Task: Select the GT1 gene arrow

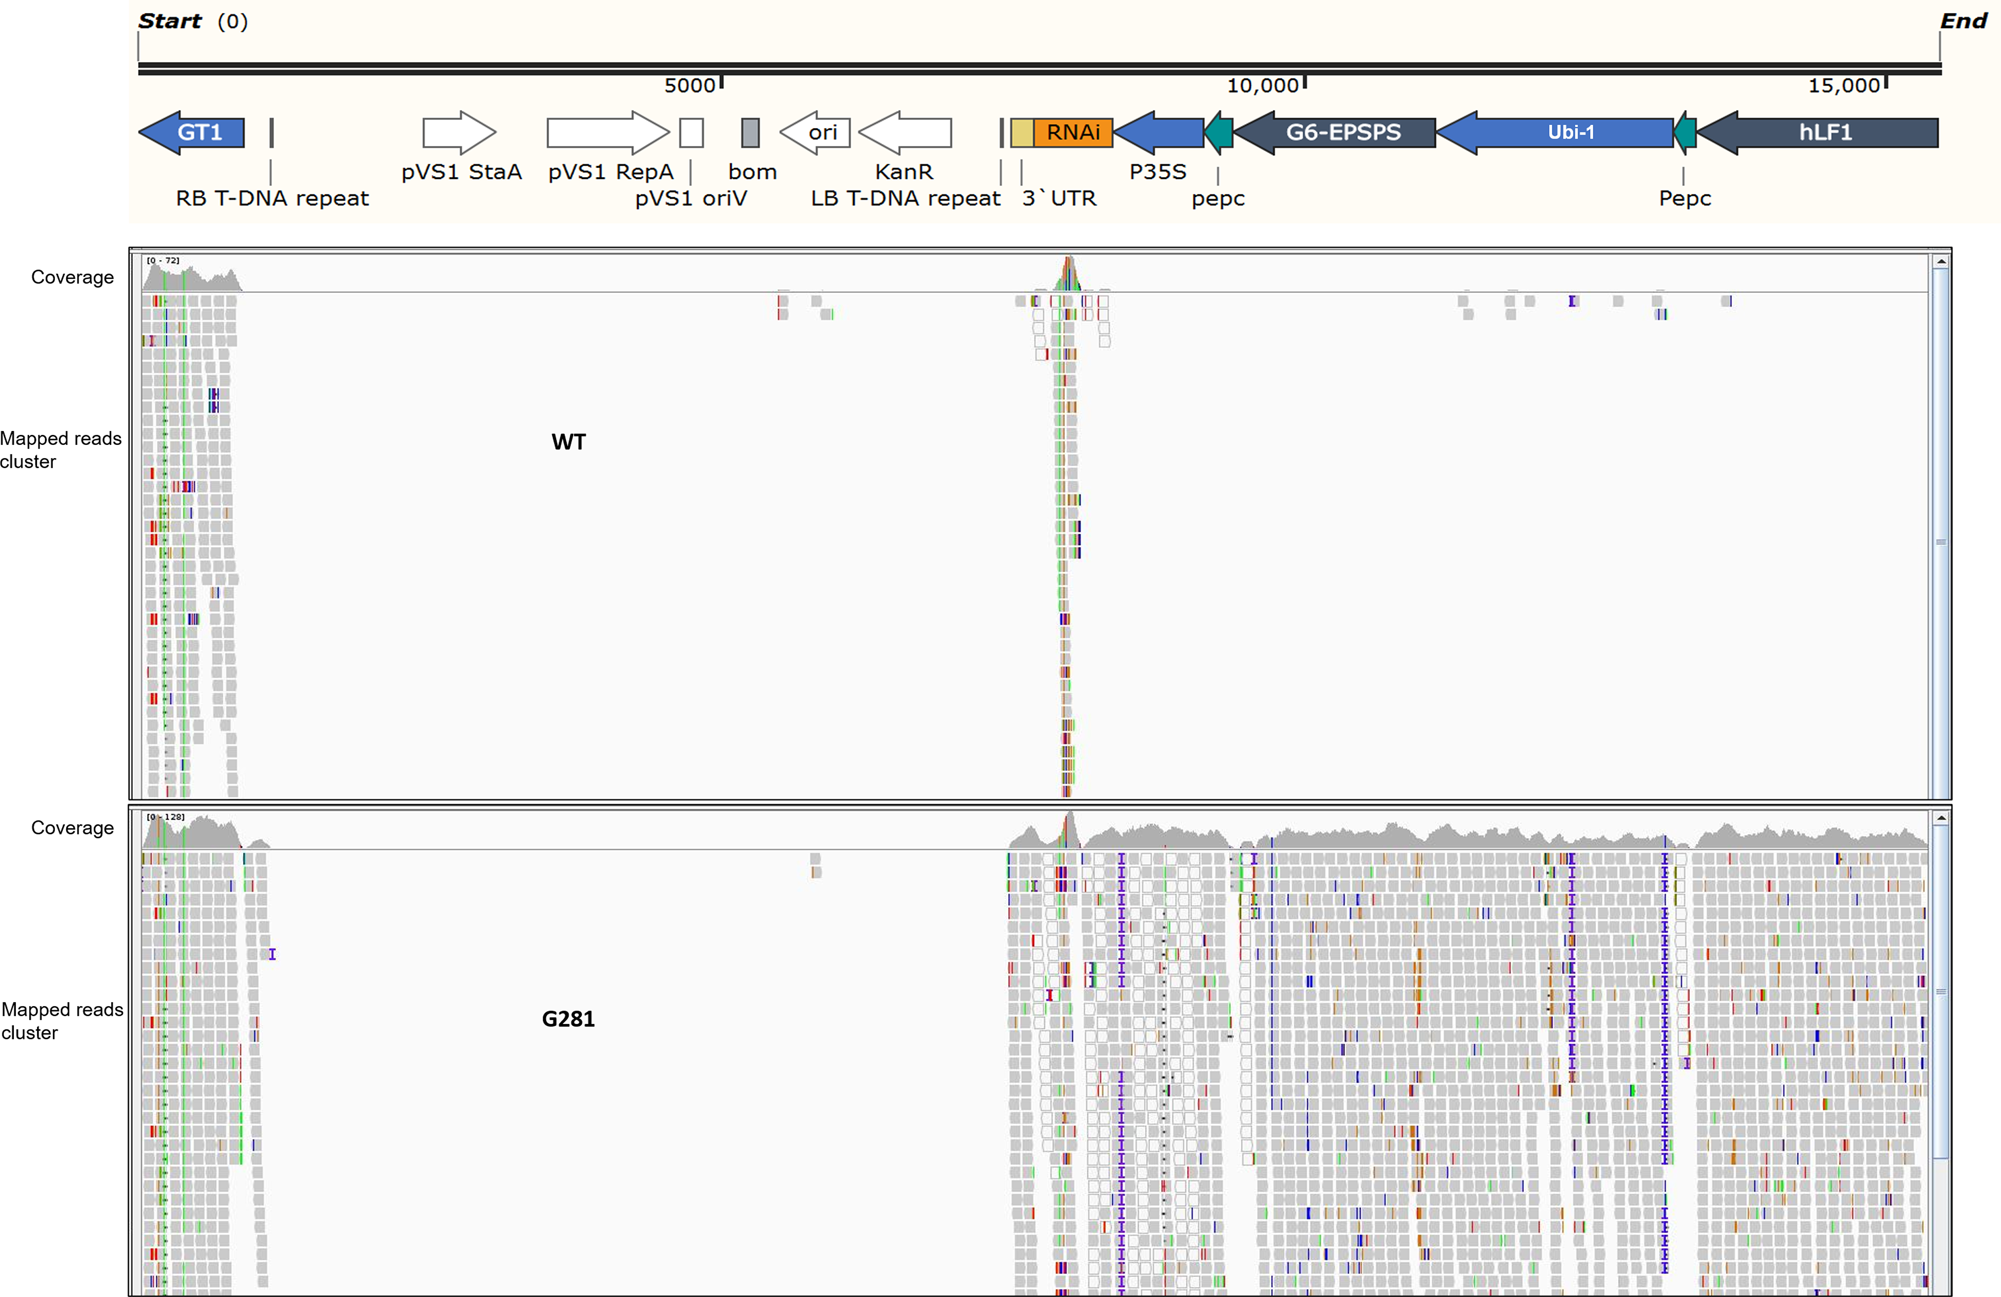Action: [x=192, y=131]
